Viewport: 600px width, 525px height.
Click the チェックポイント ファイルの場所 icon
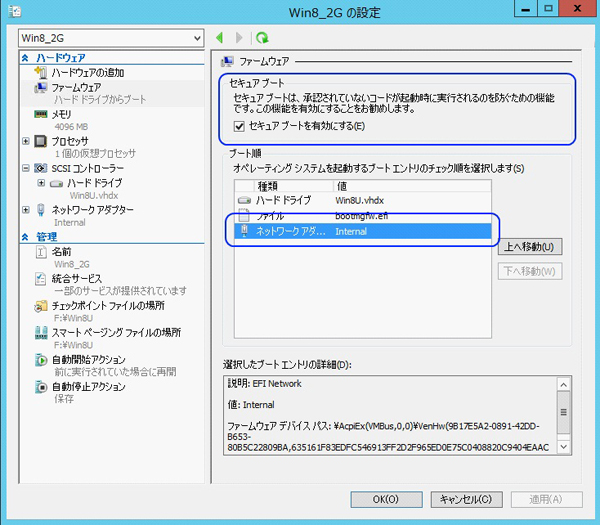(41, 306)
